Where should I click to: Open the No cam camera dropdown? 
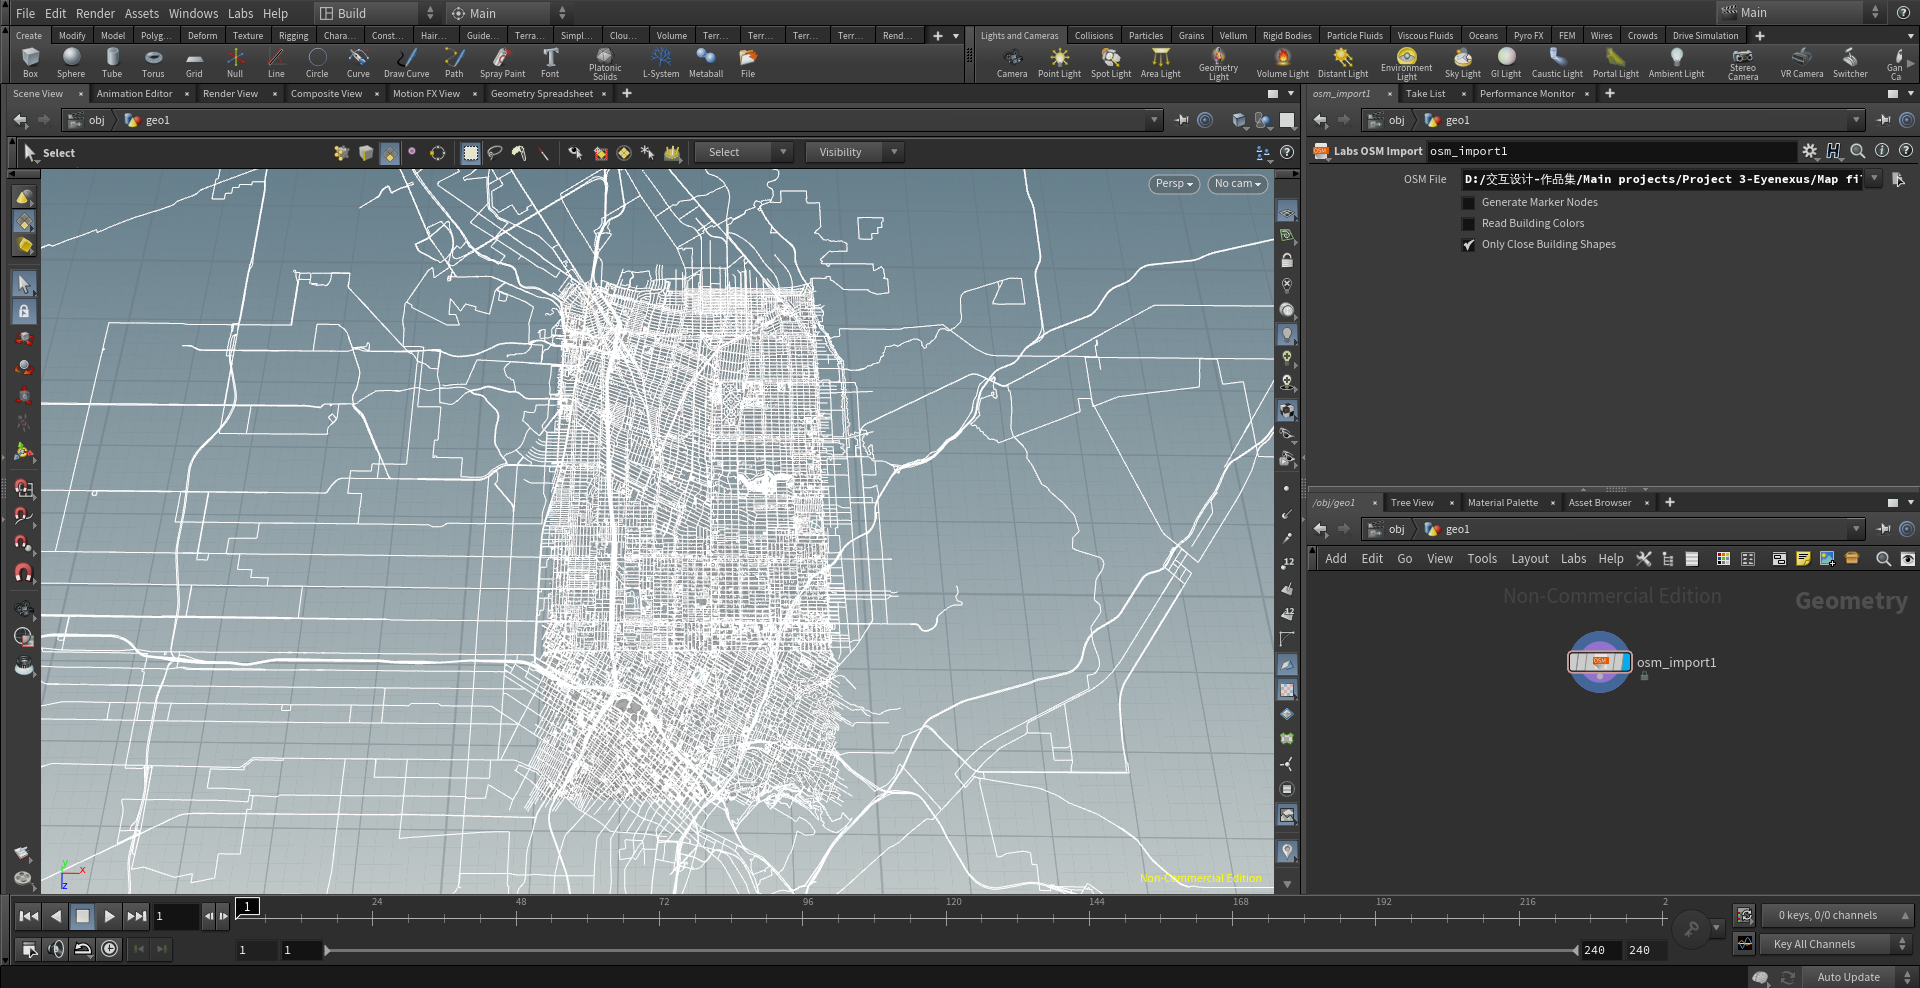(1237, 184)
